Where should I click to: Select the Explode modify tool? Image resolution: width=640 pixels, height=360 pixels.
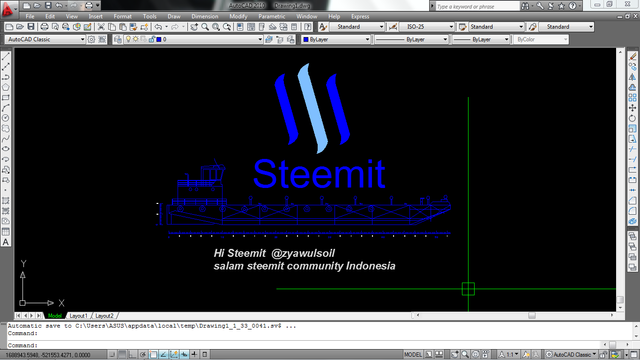[632, 221]
